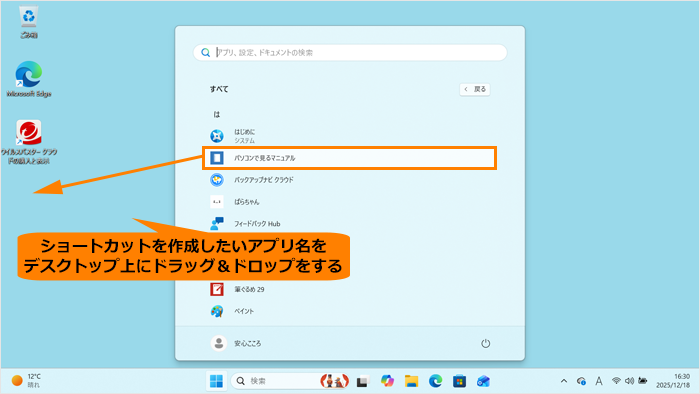This screenshot has height=394, width=700.
Task: Open the Wi-Fi network tray icon
Action: [x=616, y=381]
